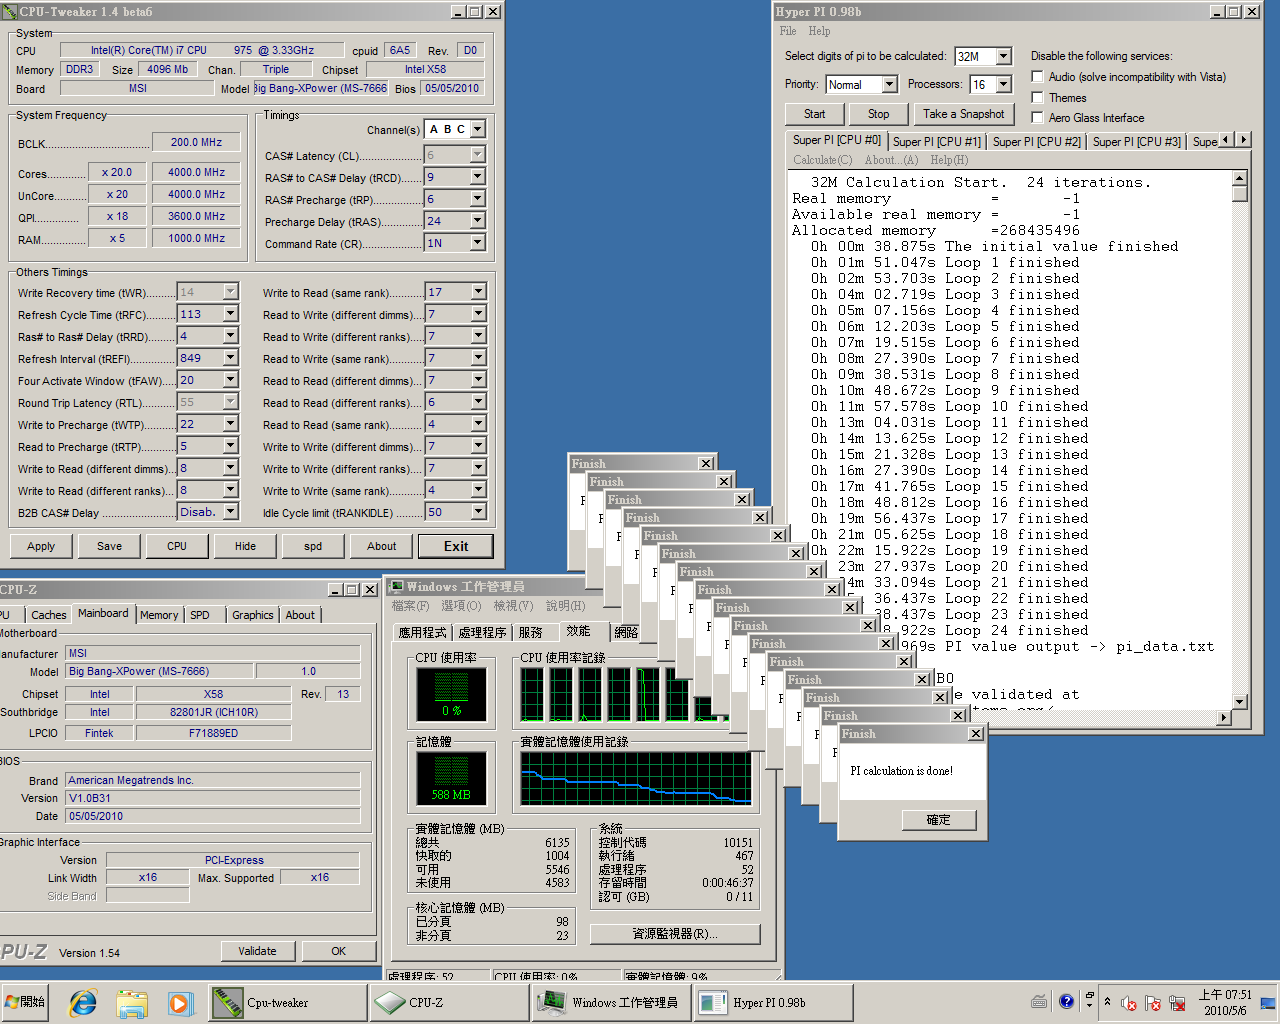This screenshot has width=1280, height=1024.
Task: Open the View menu in Task Manager
Action: point(514,606)
